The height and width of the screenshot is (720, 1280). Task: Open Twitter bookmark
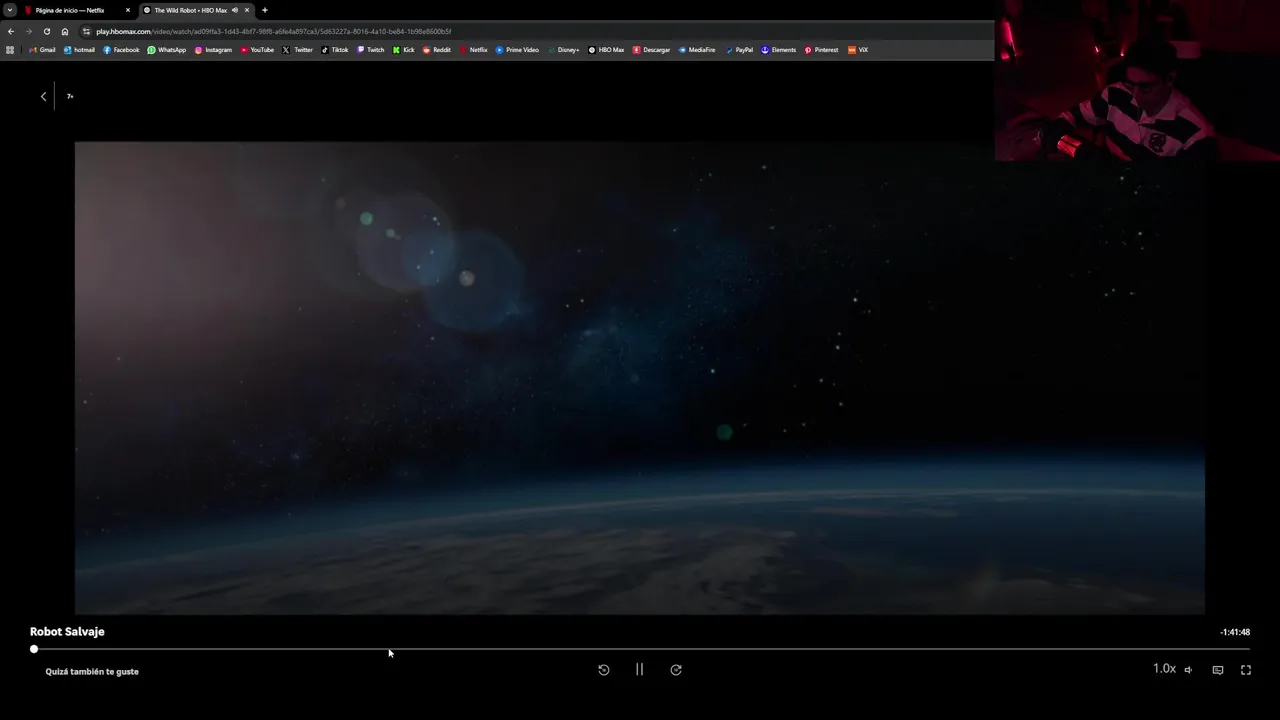coord(298,50)
